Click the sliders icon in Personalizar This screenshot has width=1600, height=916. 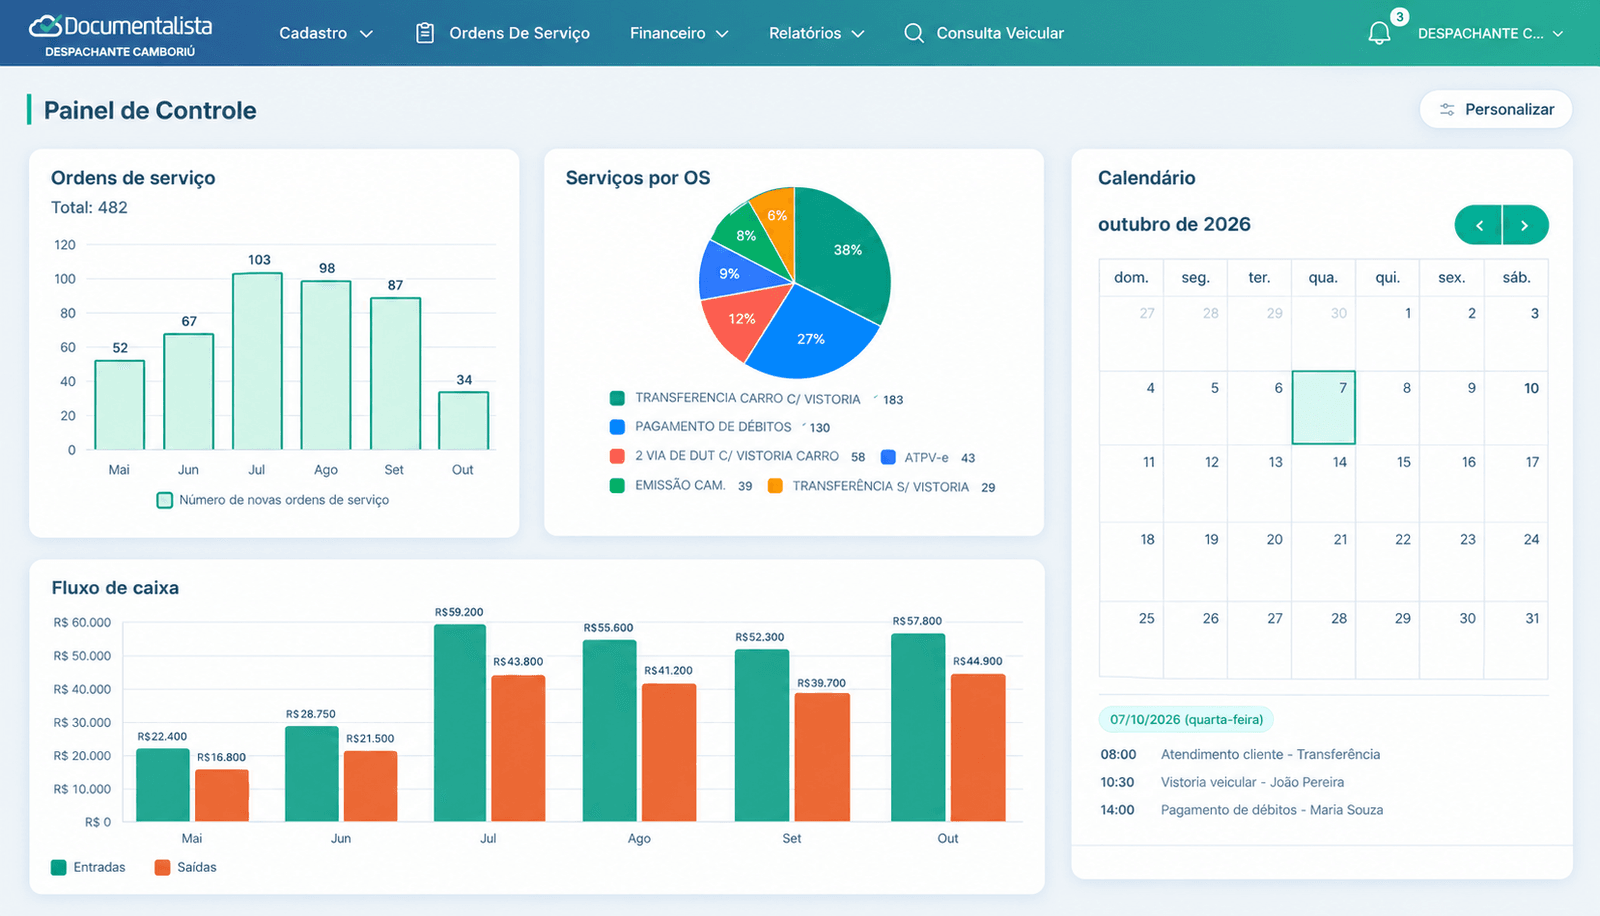point(1447,110)
